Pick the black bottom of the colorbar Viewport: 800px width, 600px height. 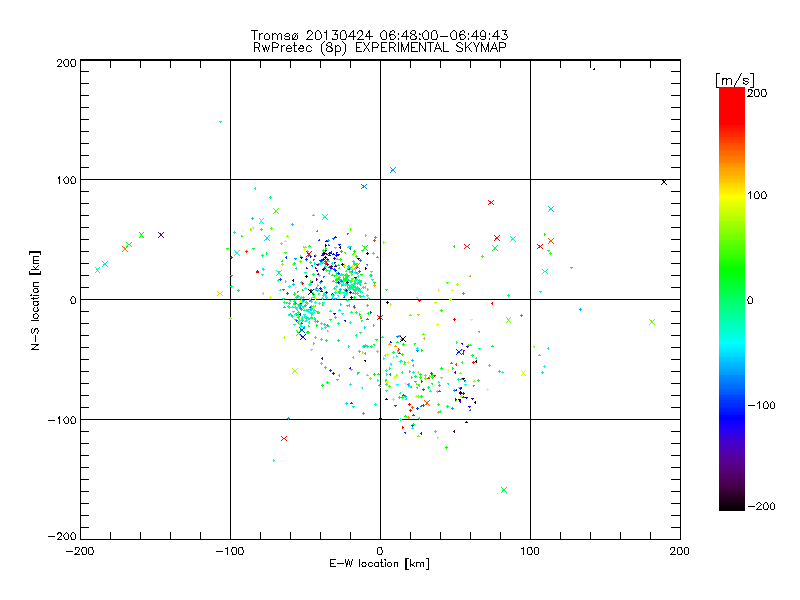coord(732,504)
